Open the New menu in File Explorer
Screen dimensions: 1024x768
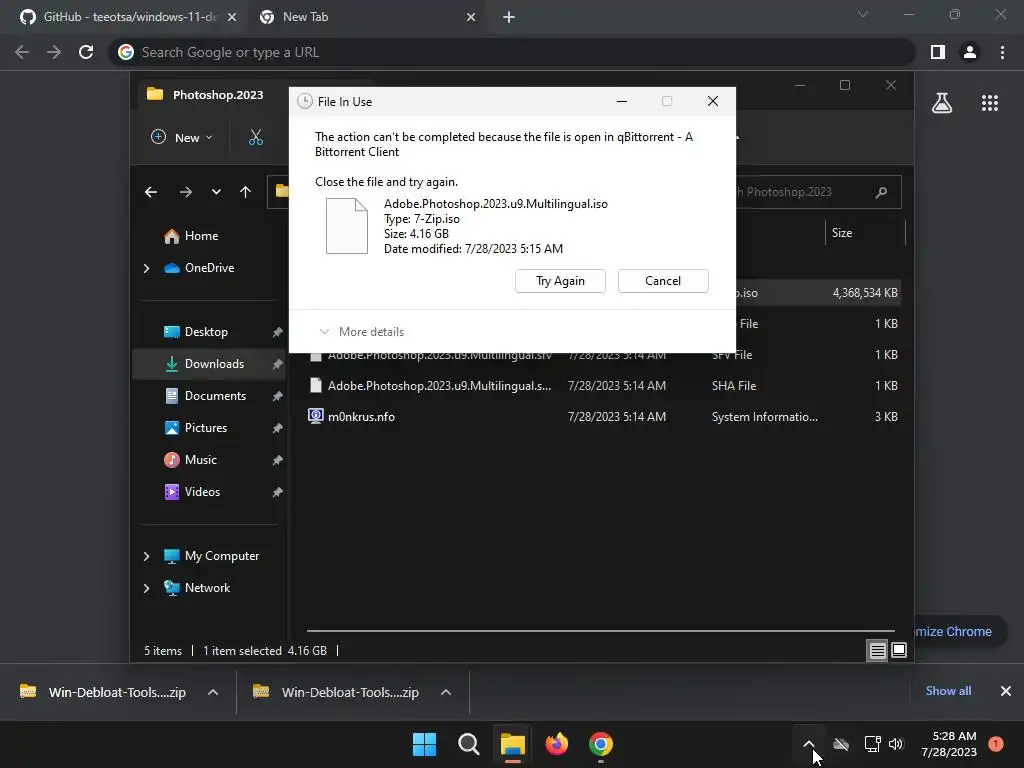(x=182, y=137)
